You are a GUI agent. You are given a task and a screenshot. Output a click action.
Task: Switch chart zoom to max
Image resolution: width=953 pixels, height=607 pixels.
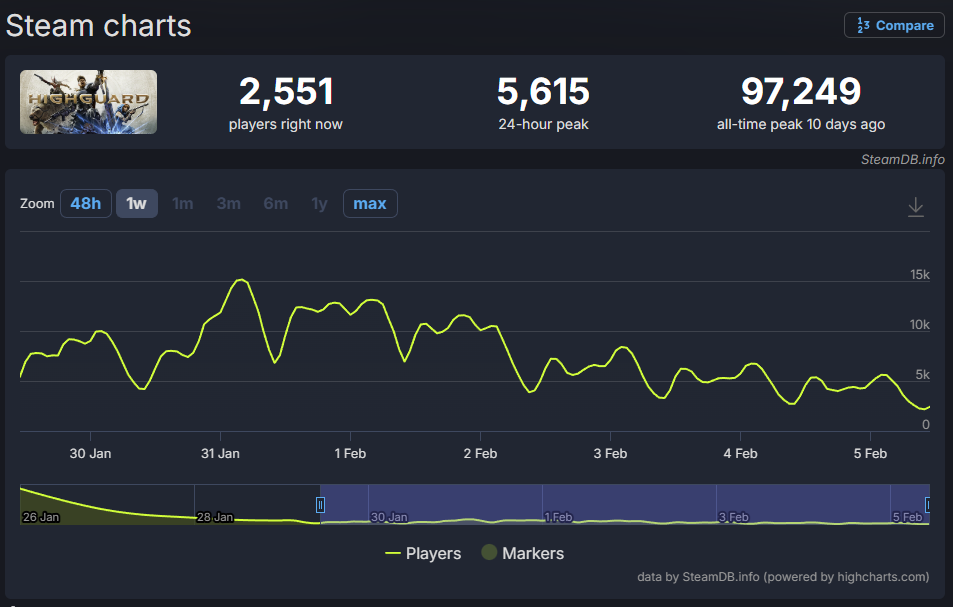tap(370, 204)
